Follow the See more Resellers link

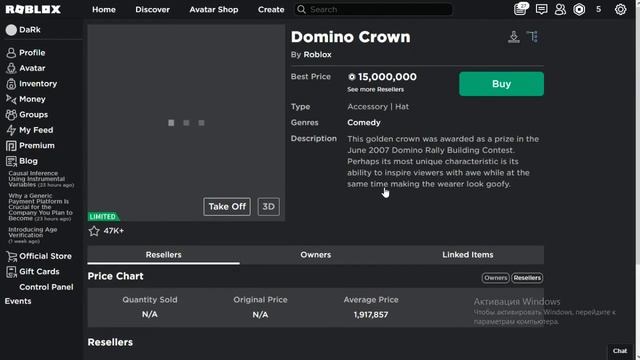coord(376,89)
